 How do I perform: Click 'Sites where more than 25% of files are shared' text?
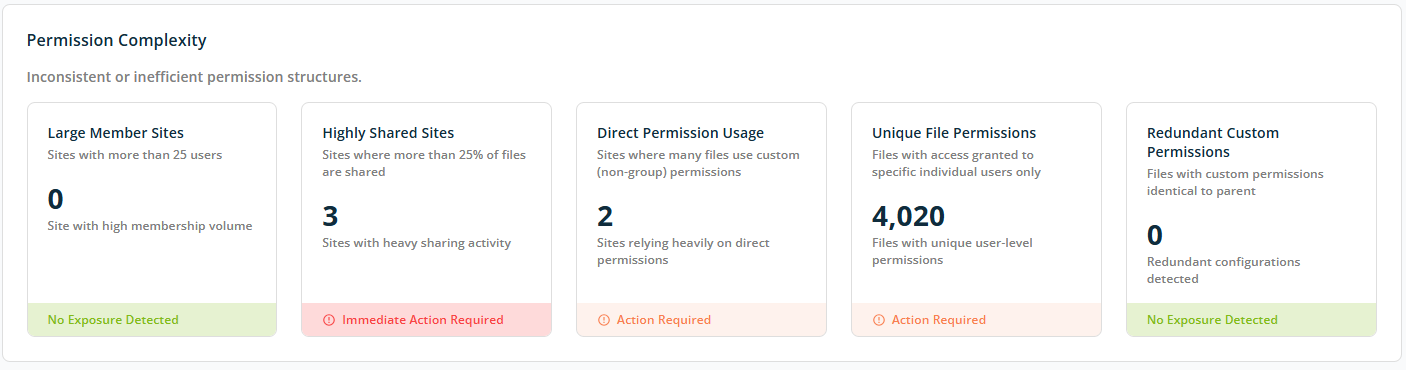coord(424,163)
